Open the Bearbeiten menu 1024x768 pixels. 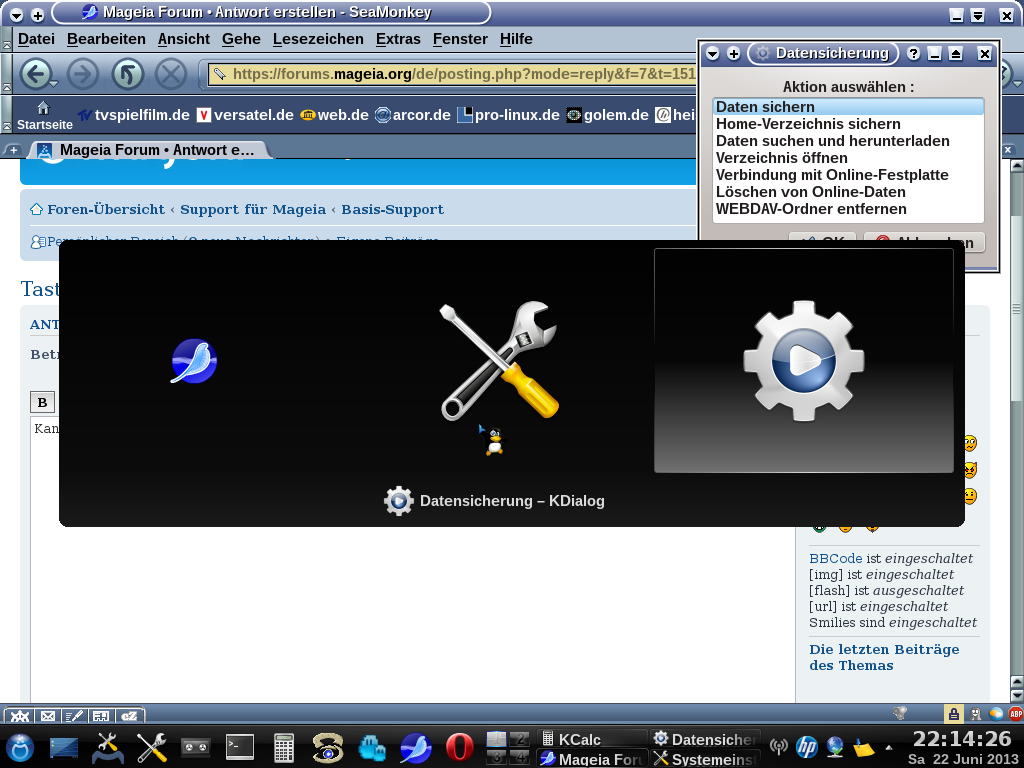pyautogui.click(x=106, y=39)
